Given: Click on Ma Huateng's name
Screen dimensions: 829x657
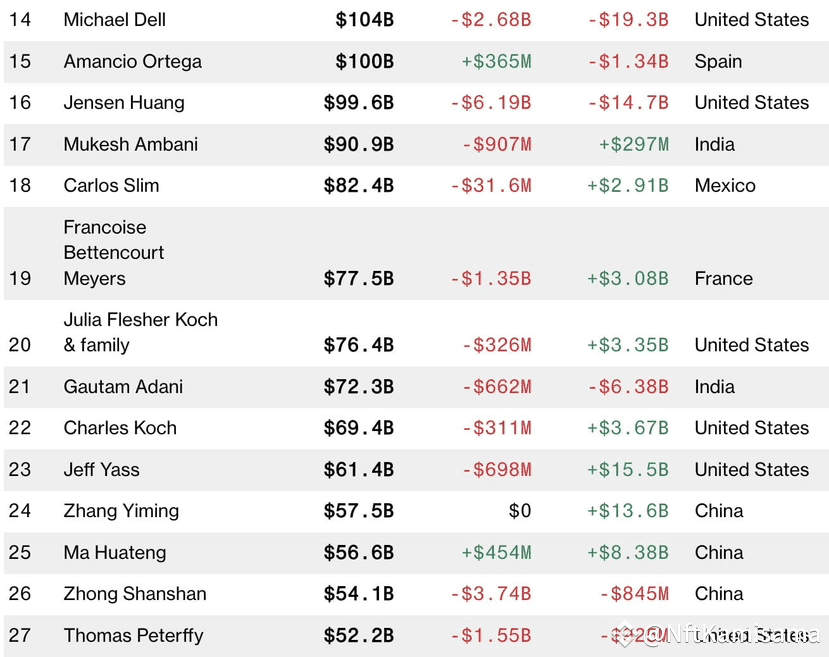Looking at the screenshot, I should coord(115,553).
